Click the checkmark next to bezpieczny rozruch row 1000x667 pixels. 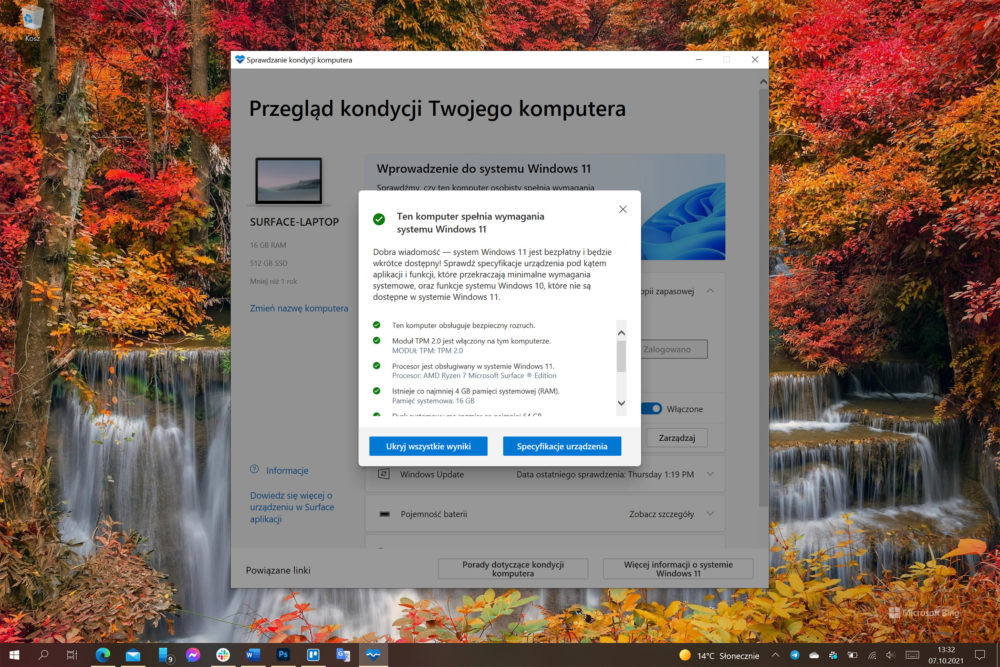[x=376, y=325]
